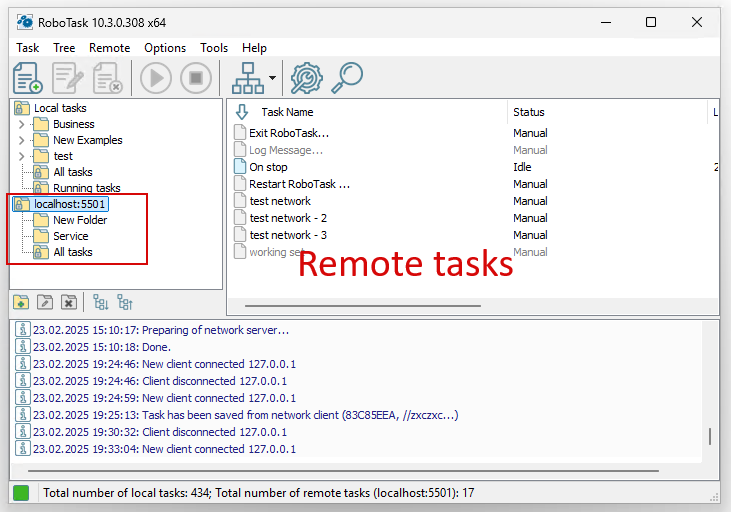Open the dropdown arrow beside the network icon
Screen dimensions: 731x512
pos(272,78)
